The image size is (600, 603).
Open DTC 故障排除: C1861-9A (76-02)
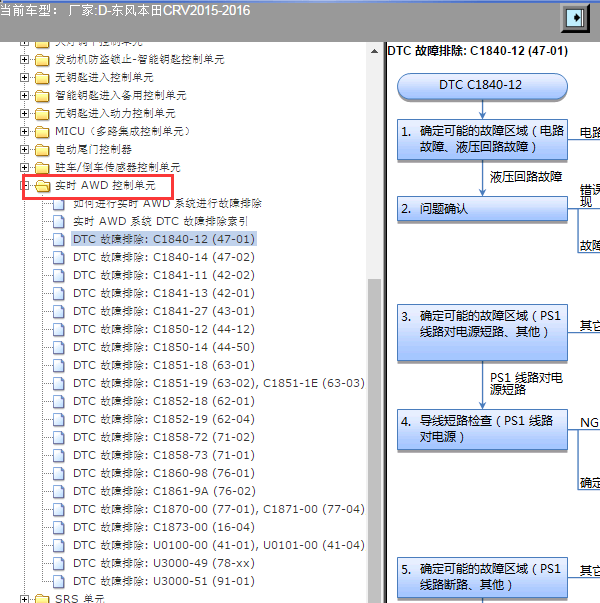164,491
